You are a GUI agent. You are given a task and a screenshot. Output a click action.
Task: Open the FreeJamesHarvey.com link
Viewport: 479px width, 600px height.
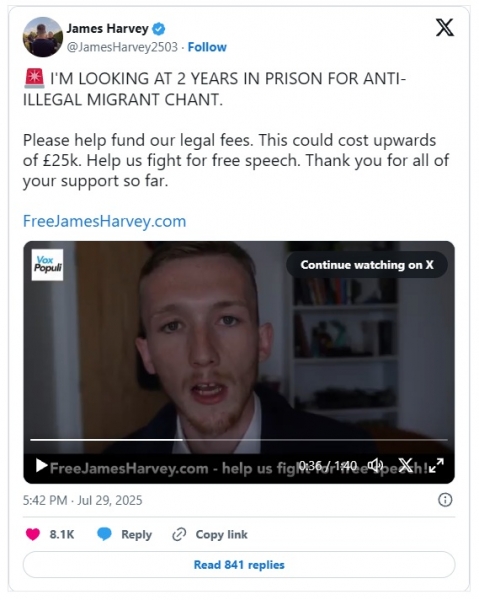tap(104, 221)
